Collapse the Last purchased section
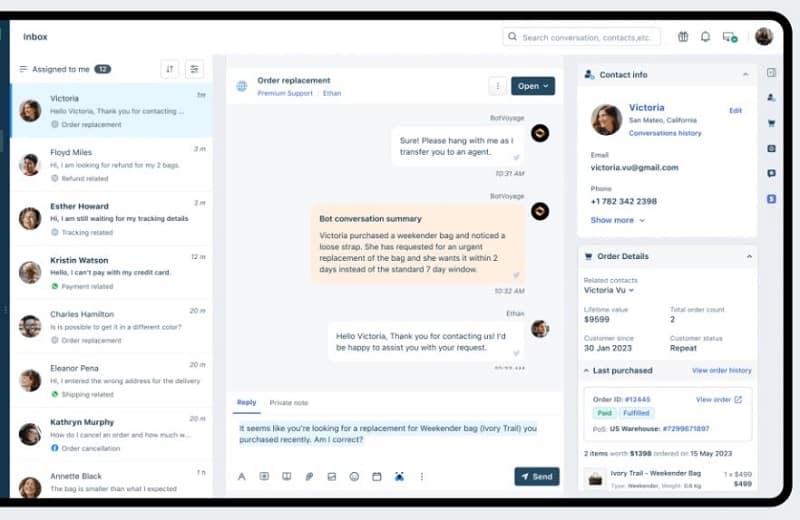This screenshot has height=520, width=800. 587,370
